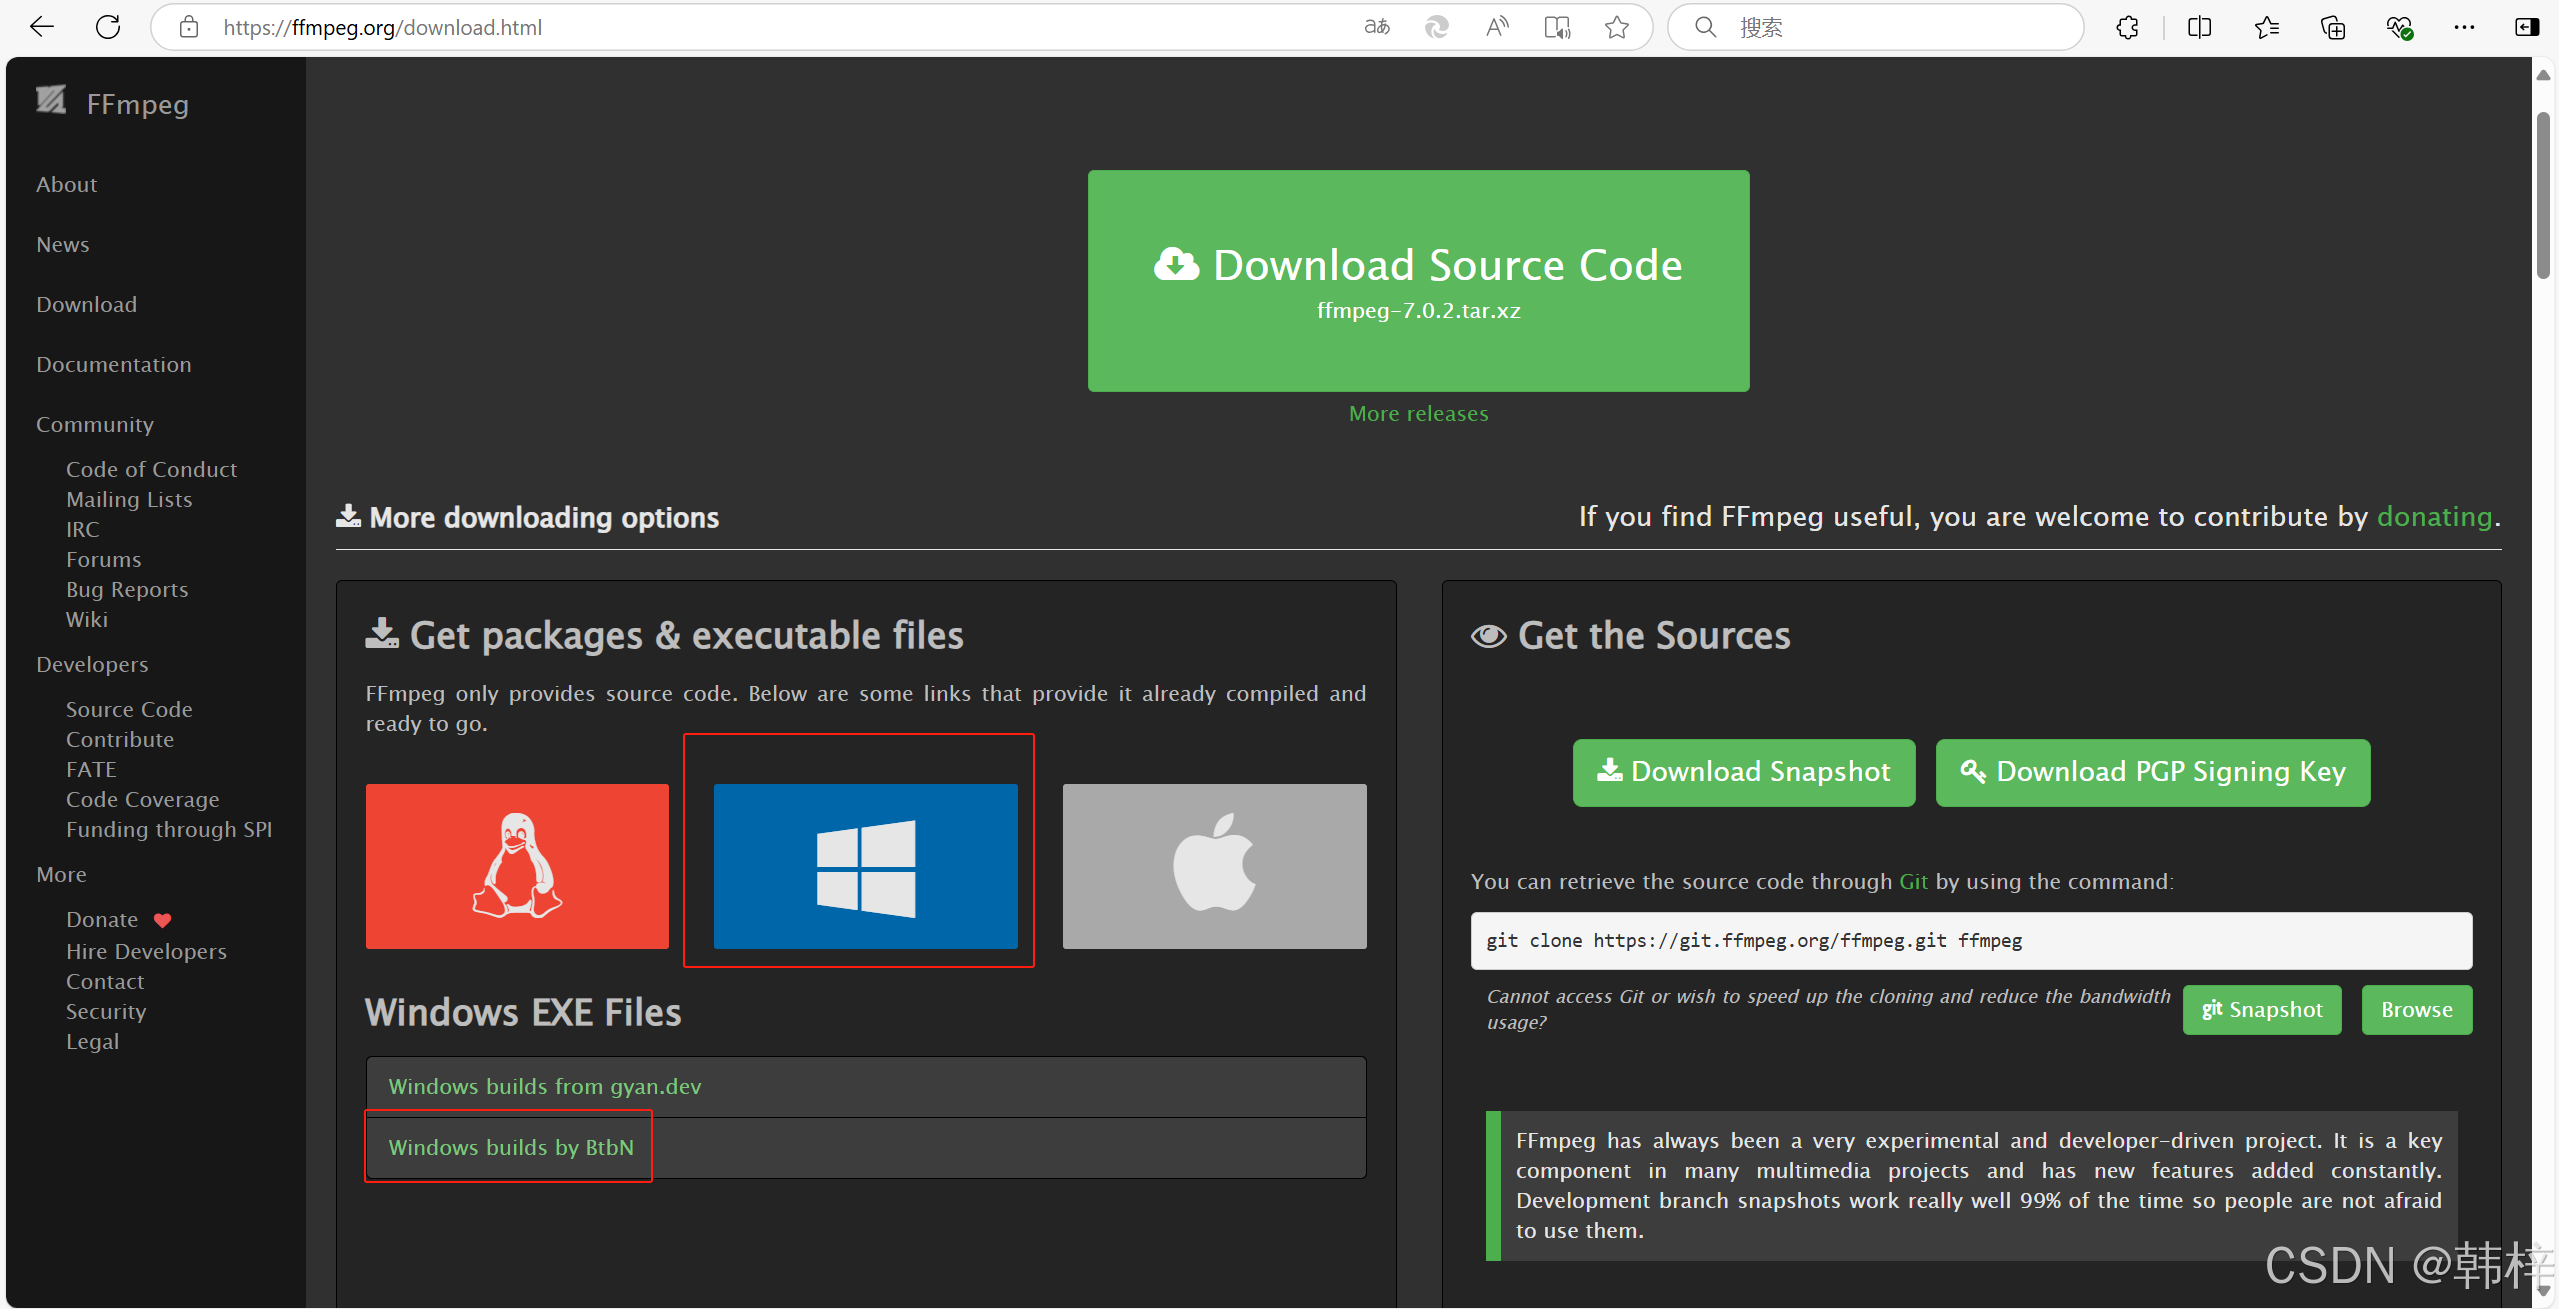Image resolution: width=2559 pixels, height=1309 pixels.
Task: Select the Linux penguin packages tile
Action: pos(517,866)
